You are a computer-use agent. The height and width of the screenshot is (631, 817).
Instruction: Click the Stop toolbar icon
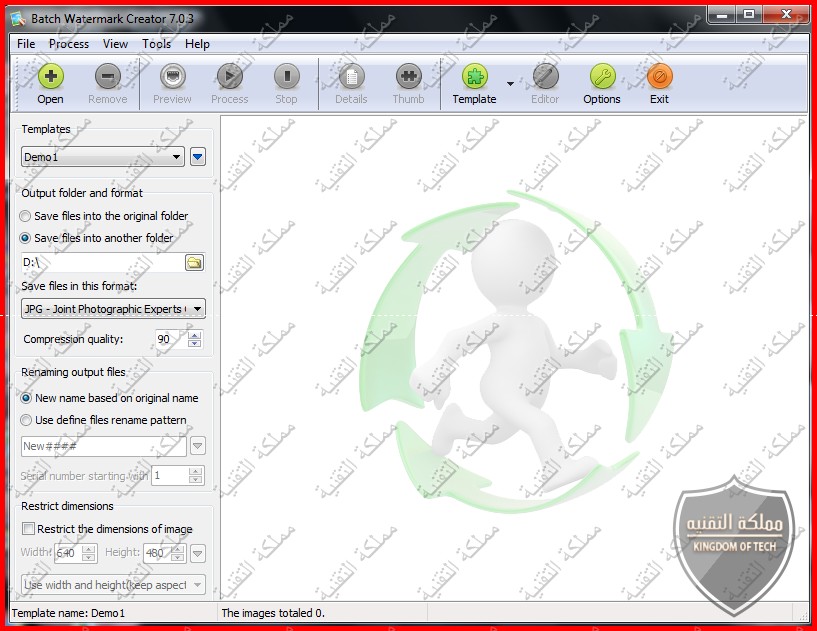287,77
